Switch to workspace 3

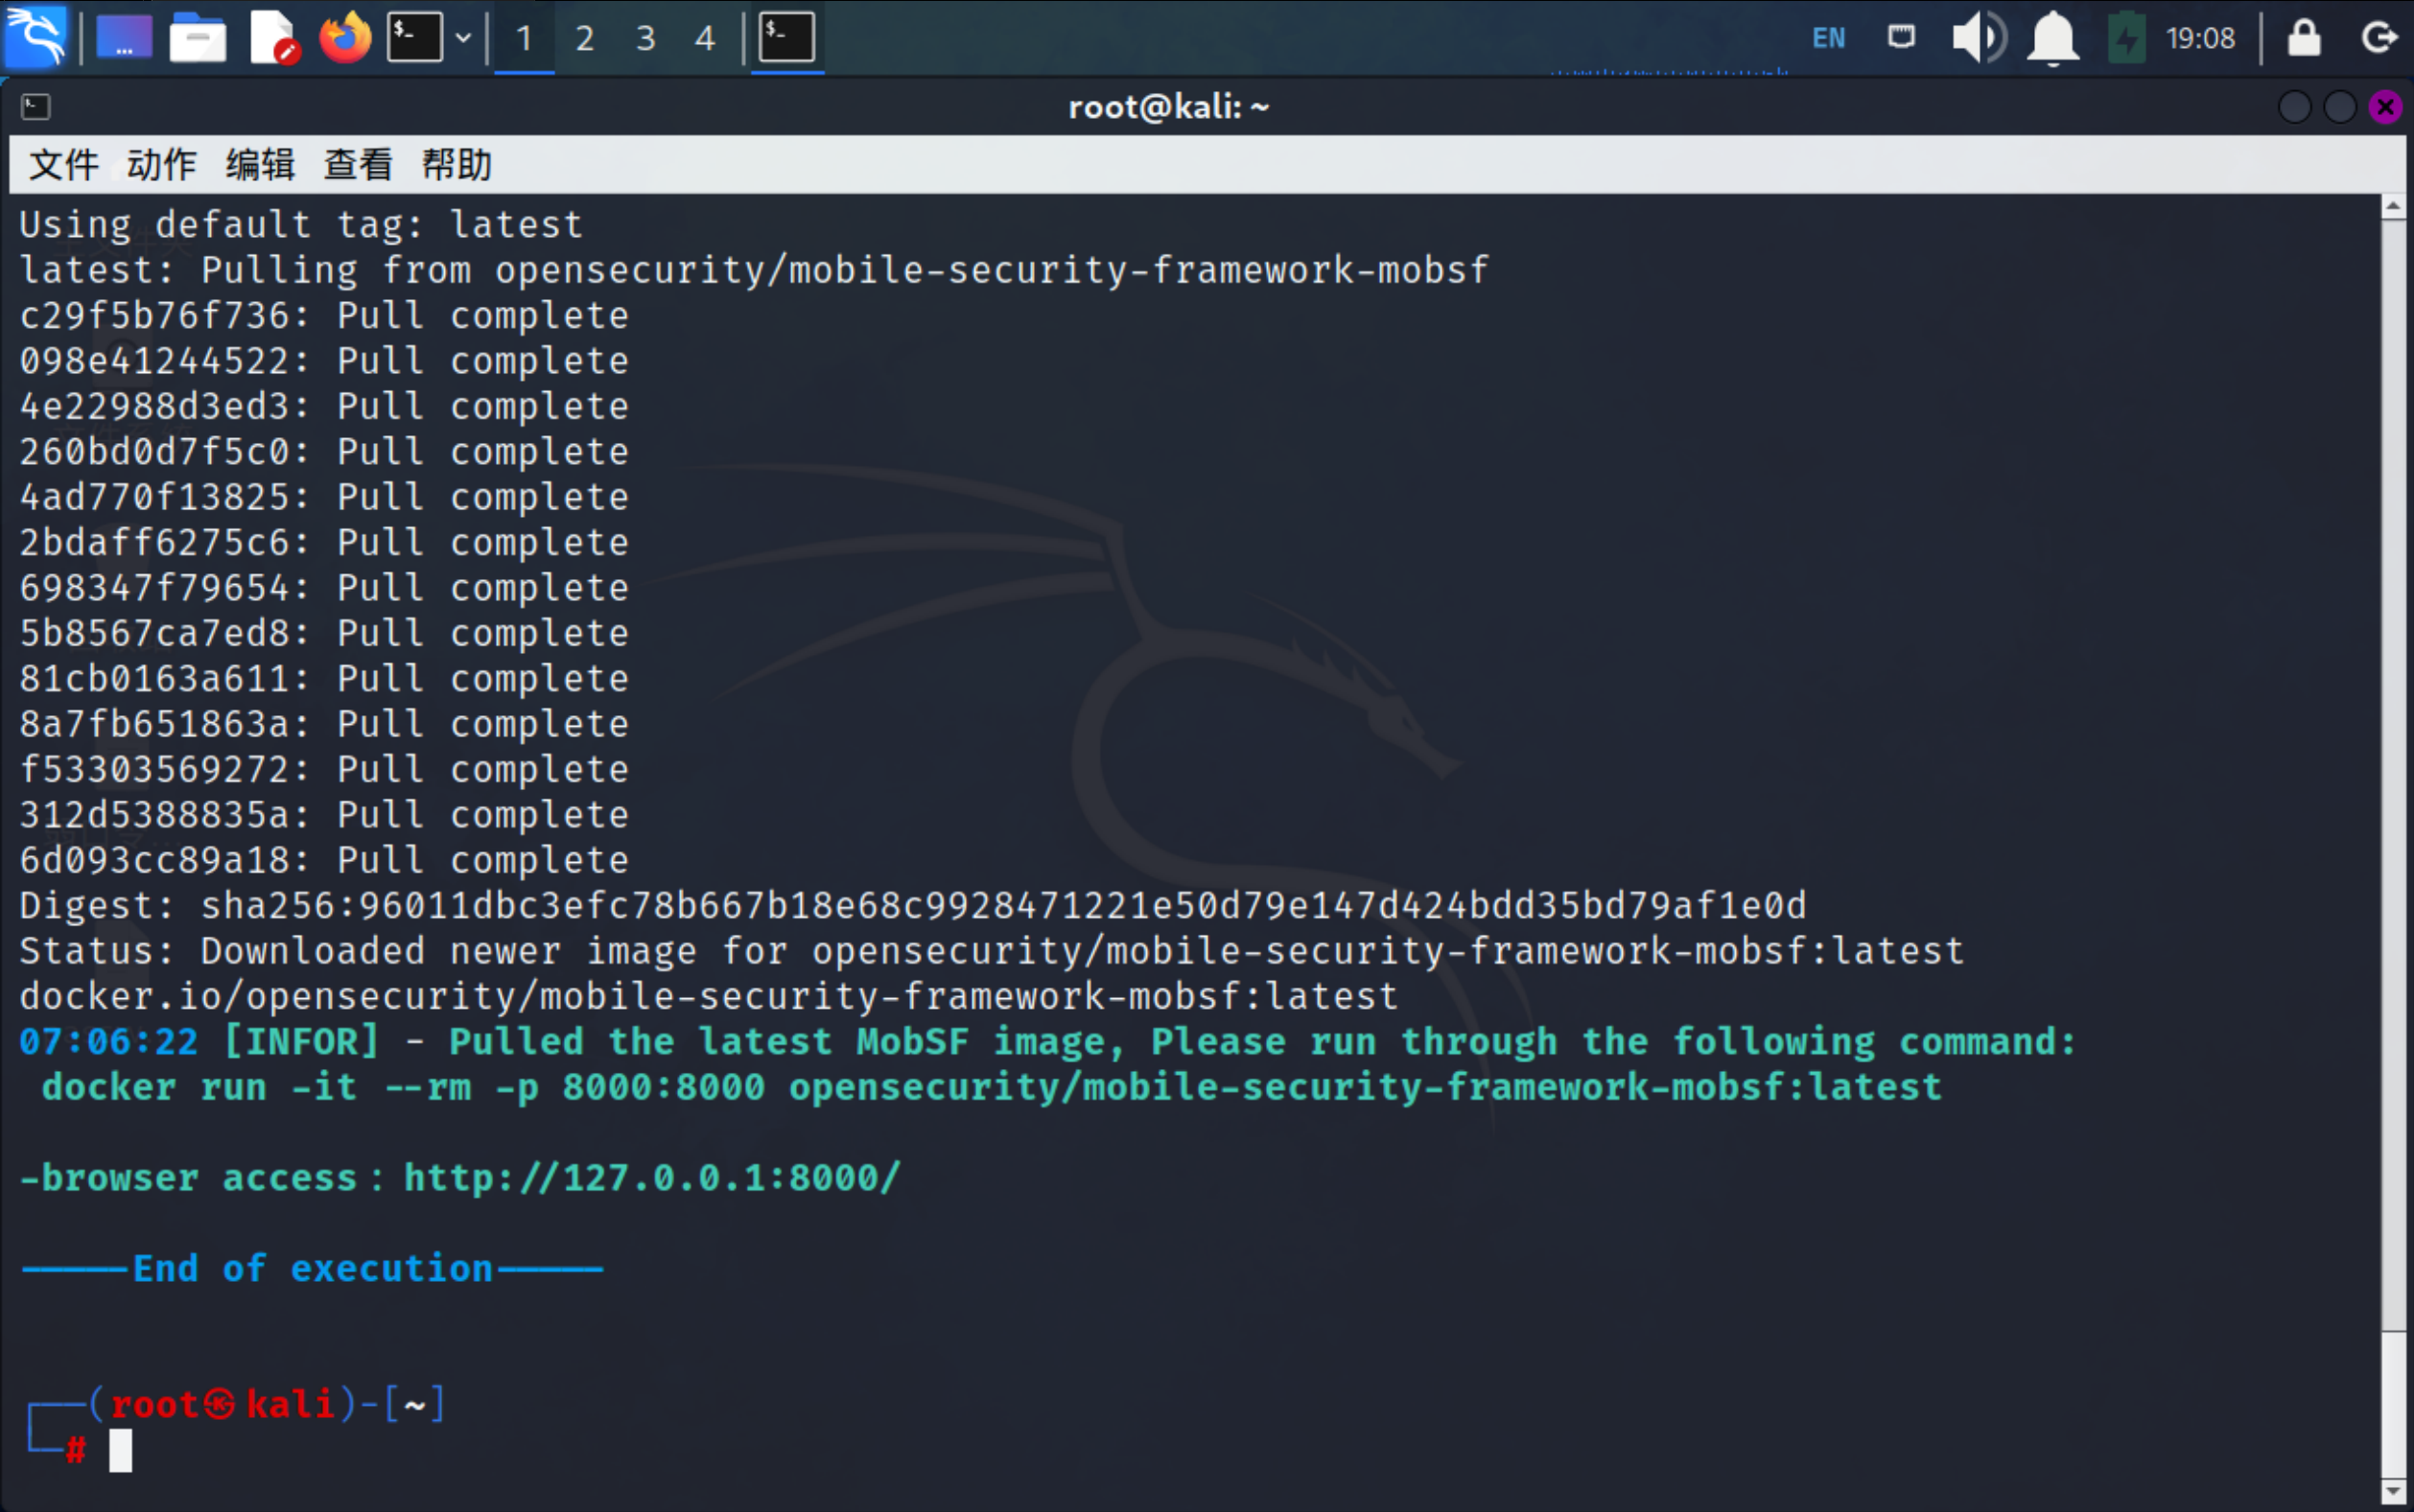pos(645,39)
